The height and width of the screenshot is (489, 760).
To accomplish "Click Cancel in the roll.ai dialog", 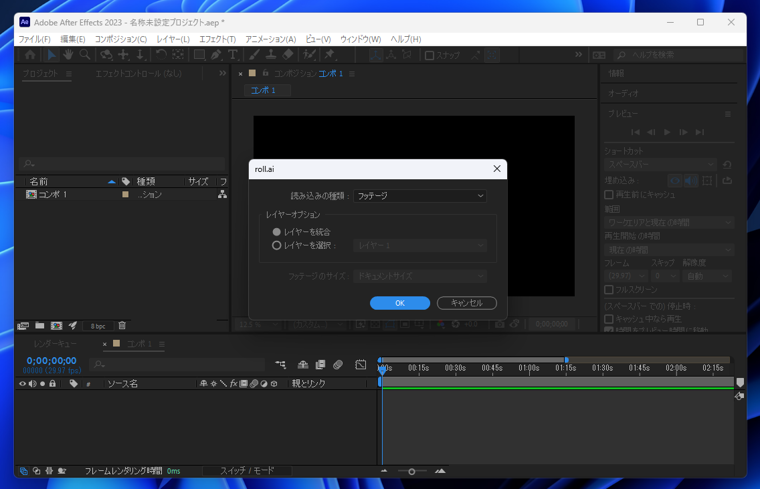I will (x=467, y=303).
